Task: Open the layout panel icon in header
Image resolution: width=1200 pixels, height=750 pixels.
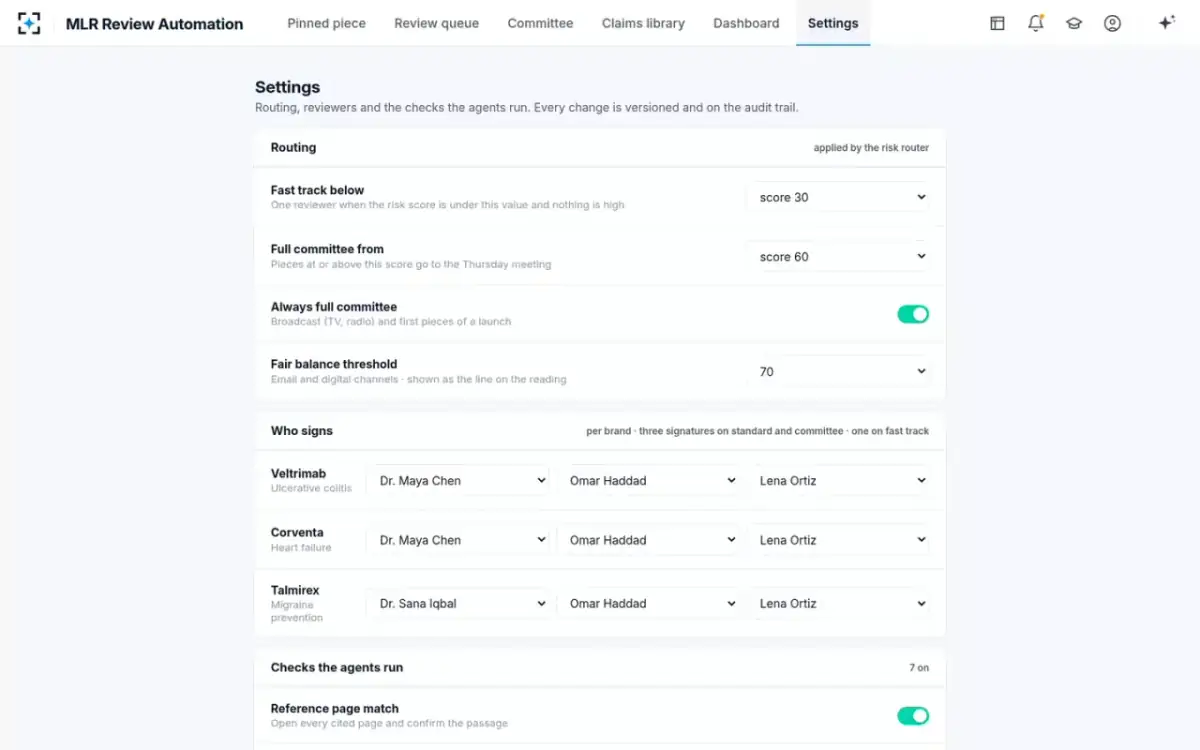Action: pyautogui.click(x=997, y=23)
